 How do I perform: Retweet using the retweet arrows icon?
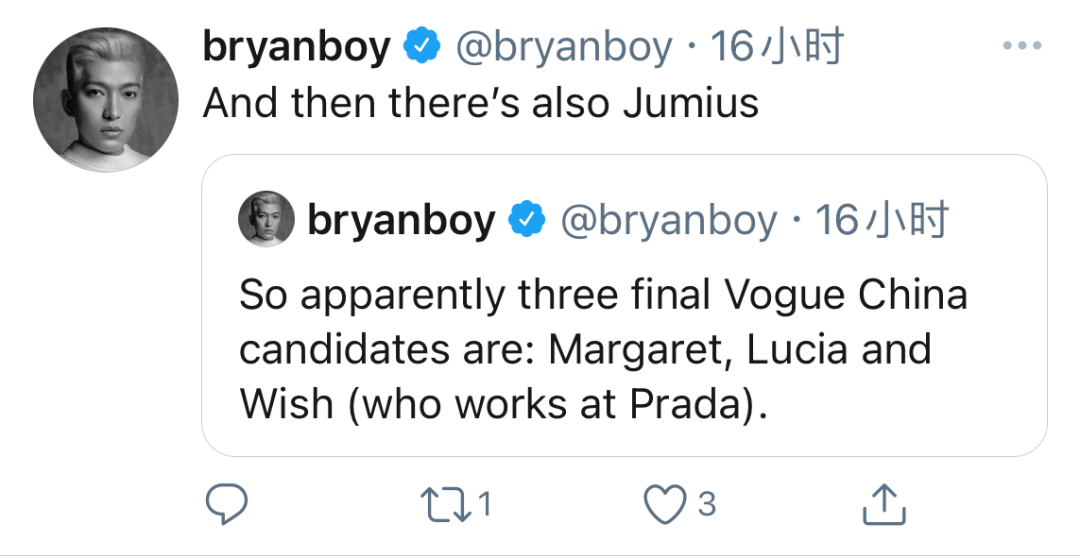tap(446, 504)
